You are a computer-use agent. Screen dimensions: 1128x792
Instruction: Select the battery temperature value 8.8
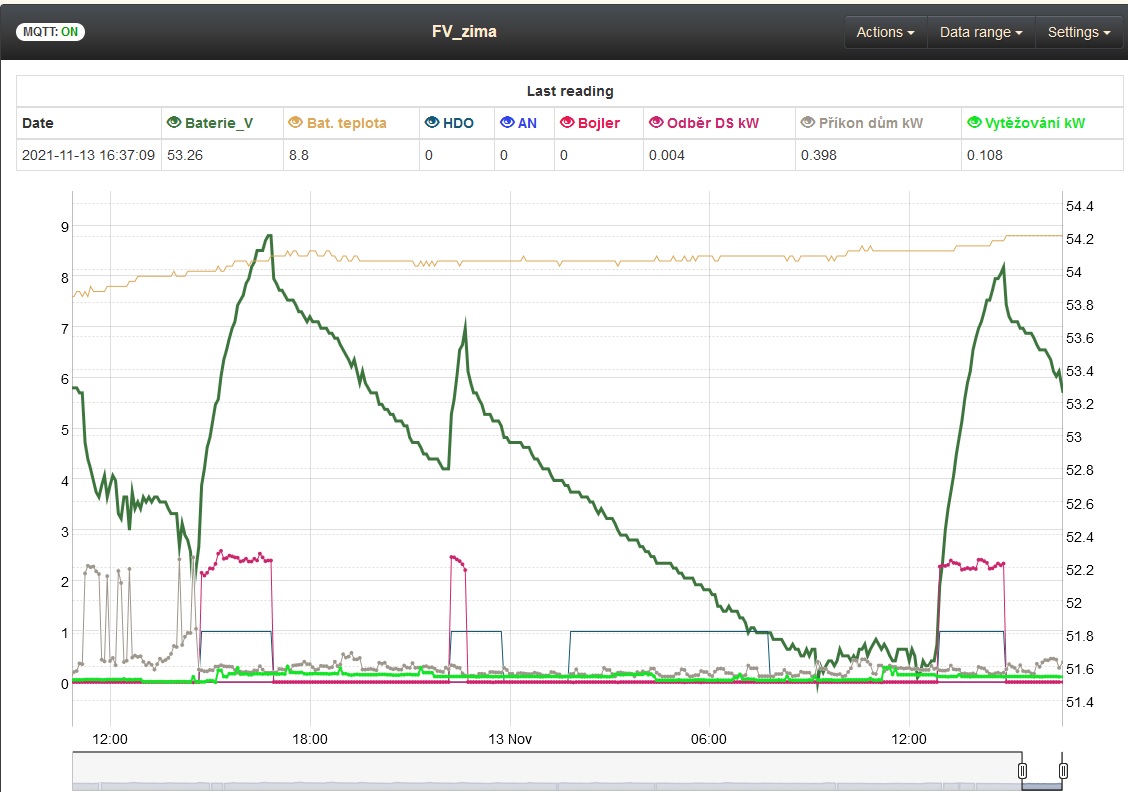click(299, 155)
